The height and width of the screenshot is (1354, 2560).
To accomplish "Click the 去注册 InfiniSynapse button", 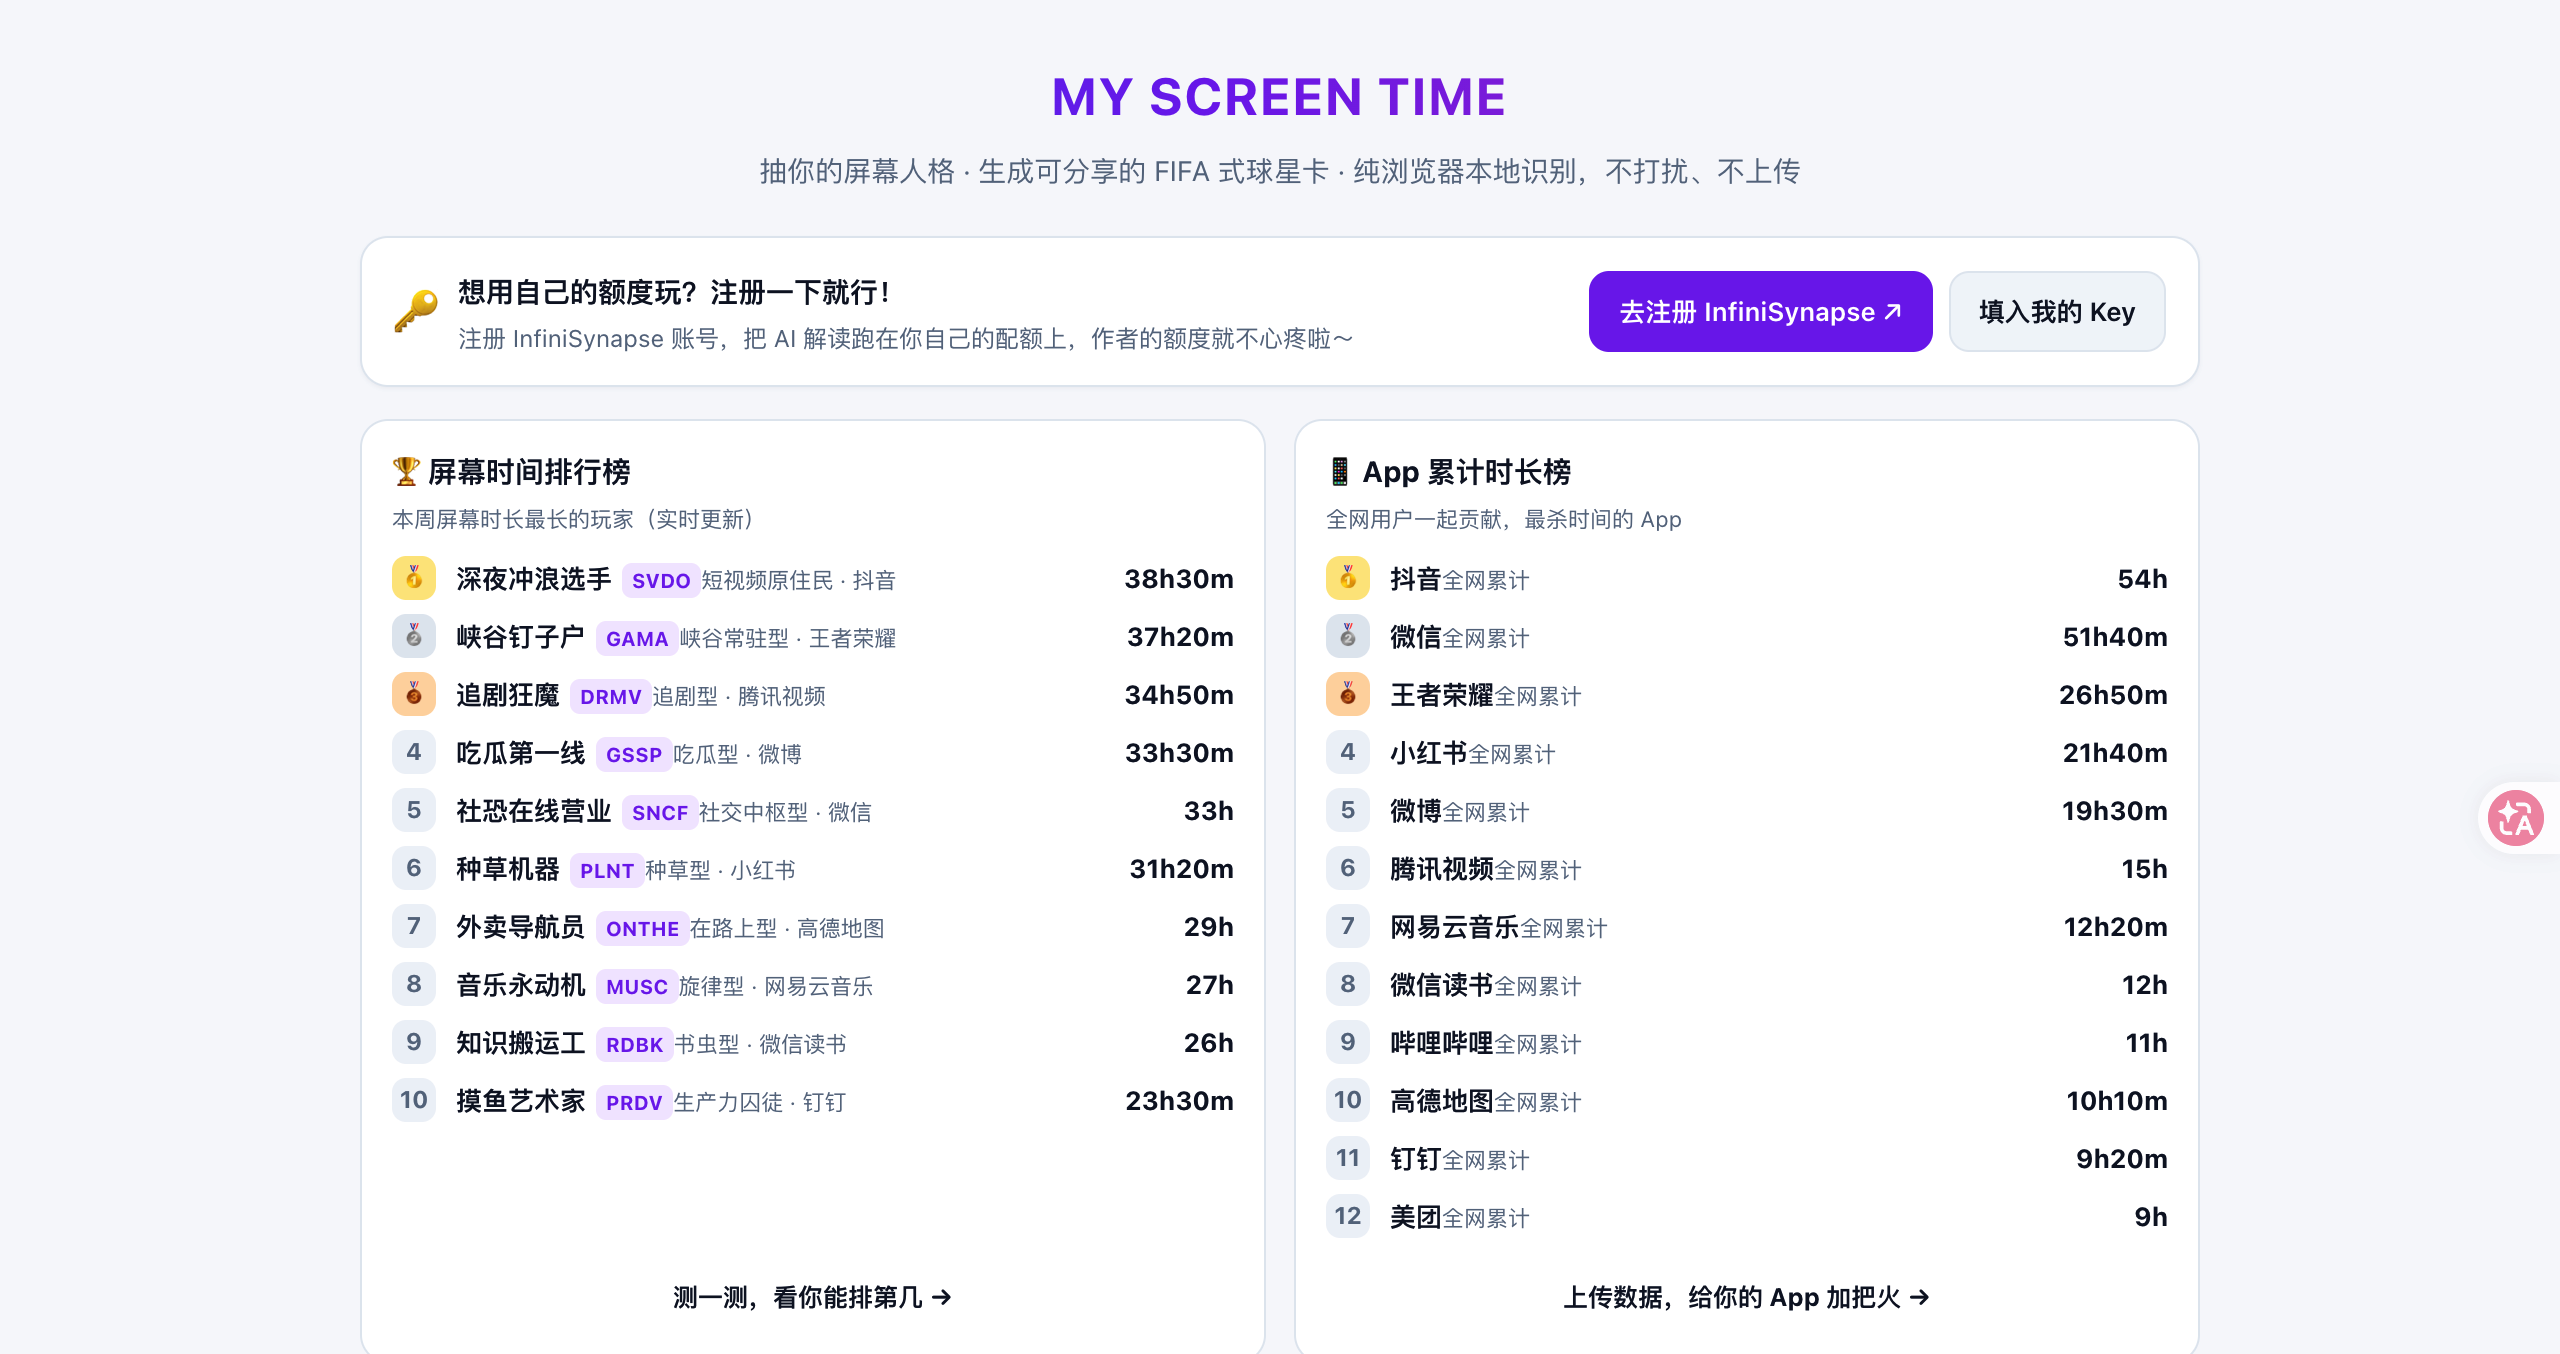I will (x=1760, y=311).
